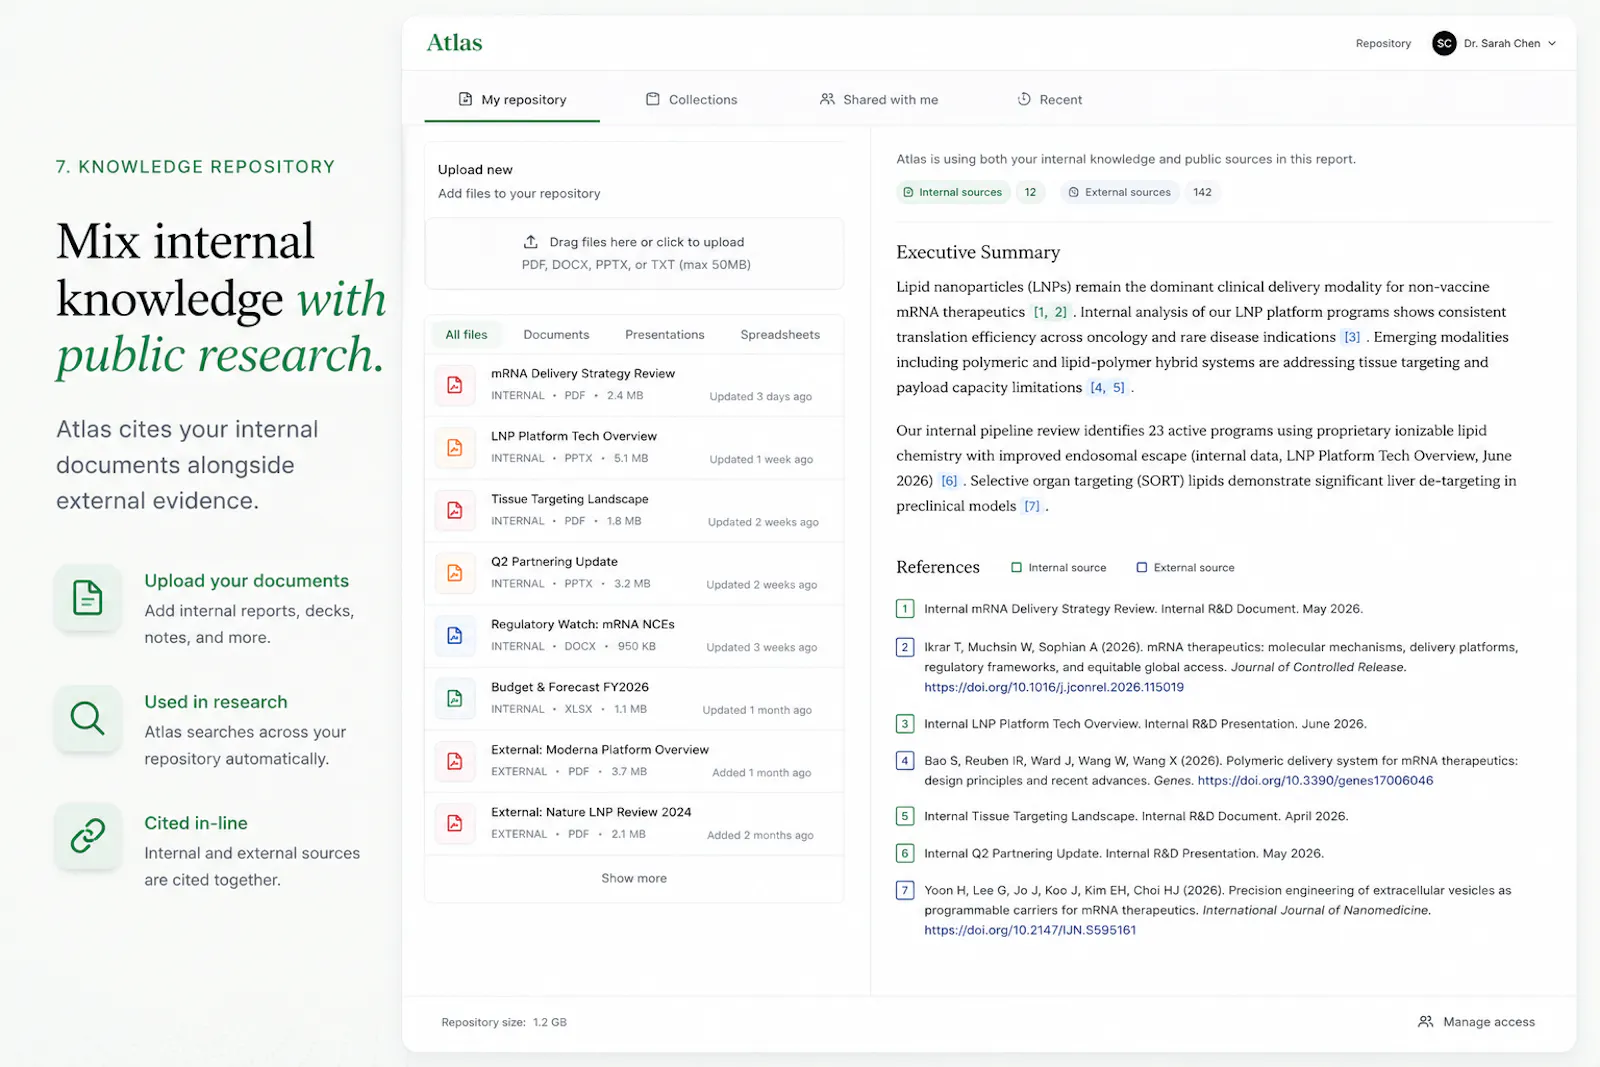The image size is (1600, 1067).
Task: Click the Manage access people icon
Action: coord(1426,1022)
